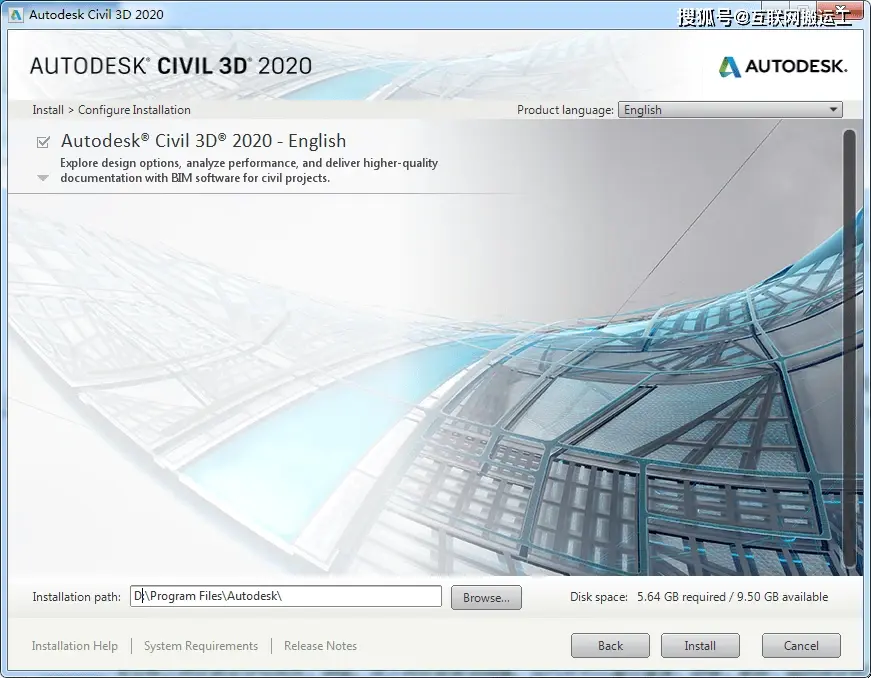Open the Installation Help link
The image size is (871, 678).
tap(74, 646)
